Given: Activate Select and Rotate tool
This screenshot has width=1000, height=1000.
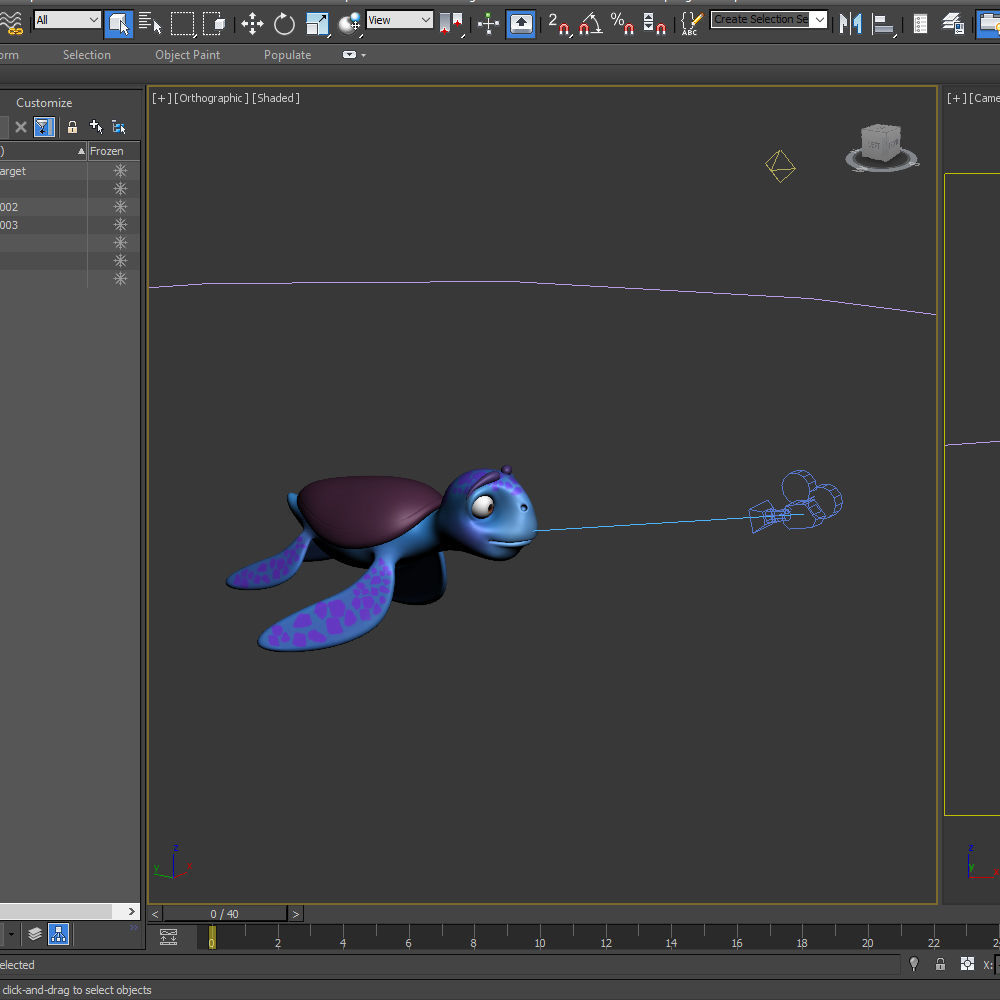Looking at the screenshot, I should point(284,24).
